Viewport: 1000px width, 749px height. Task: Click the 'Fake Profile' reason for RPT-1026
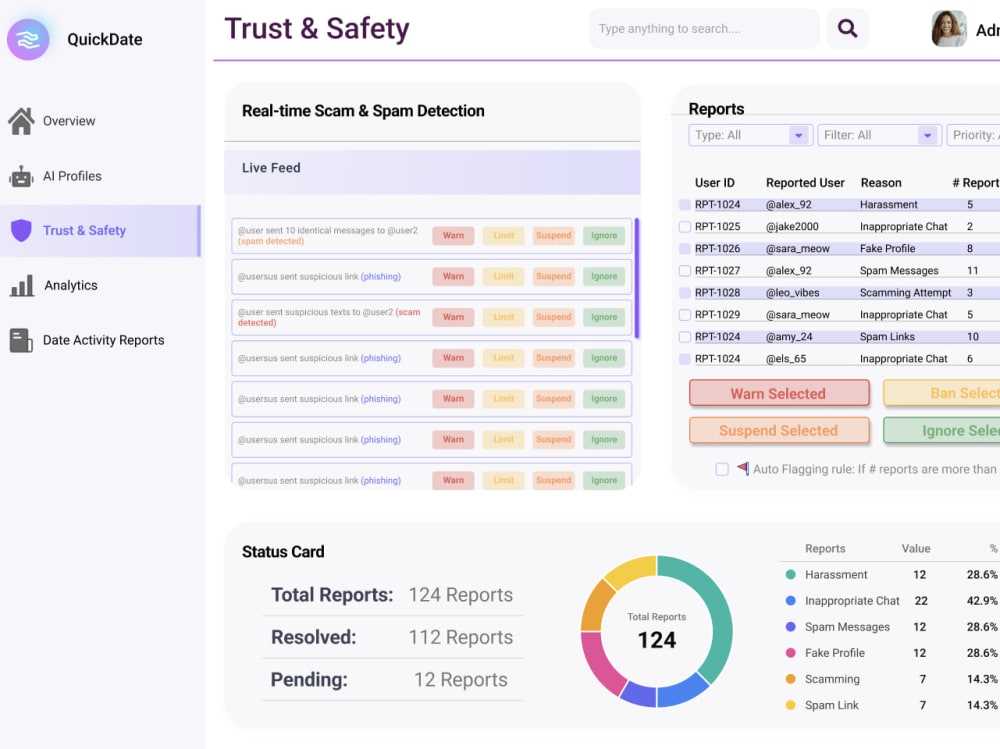(x=887, y=249)
